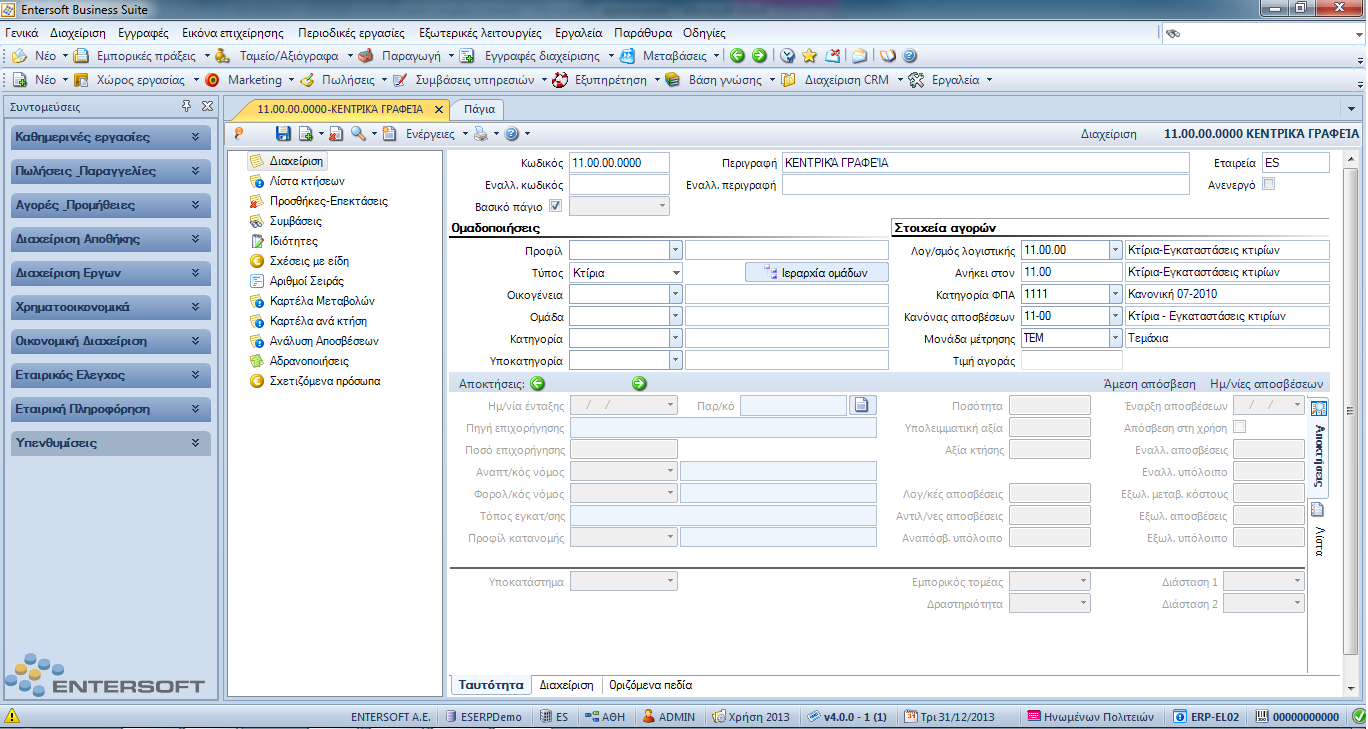
Task: Click the Ημ/νίες αποσβέσεων link
Action: click(1267, 384)
